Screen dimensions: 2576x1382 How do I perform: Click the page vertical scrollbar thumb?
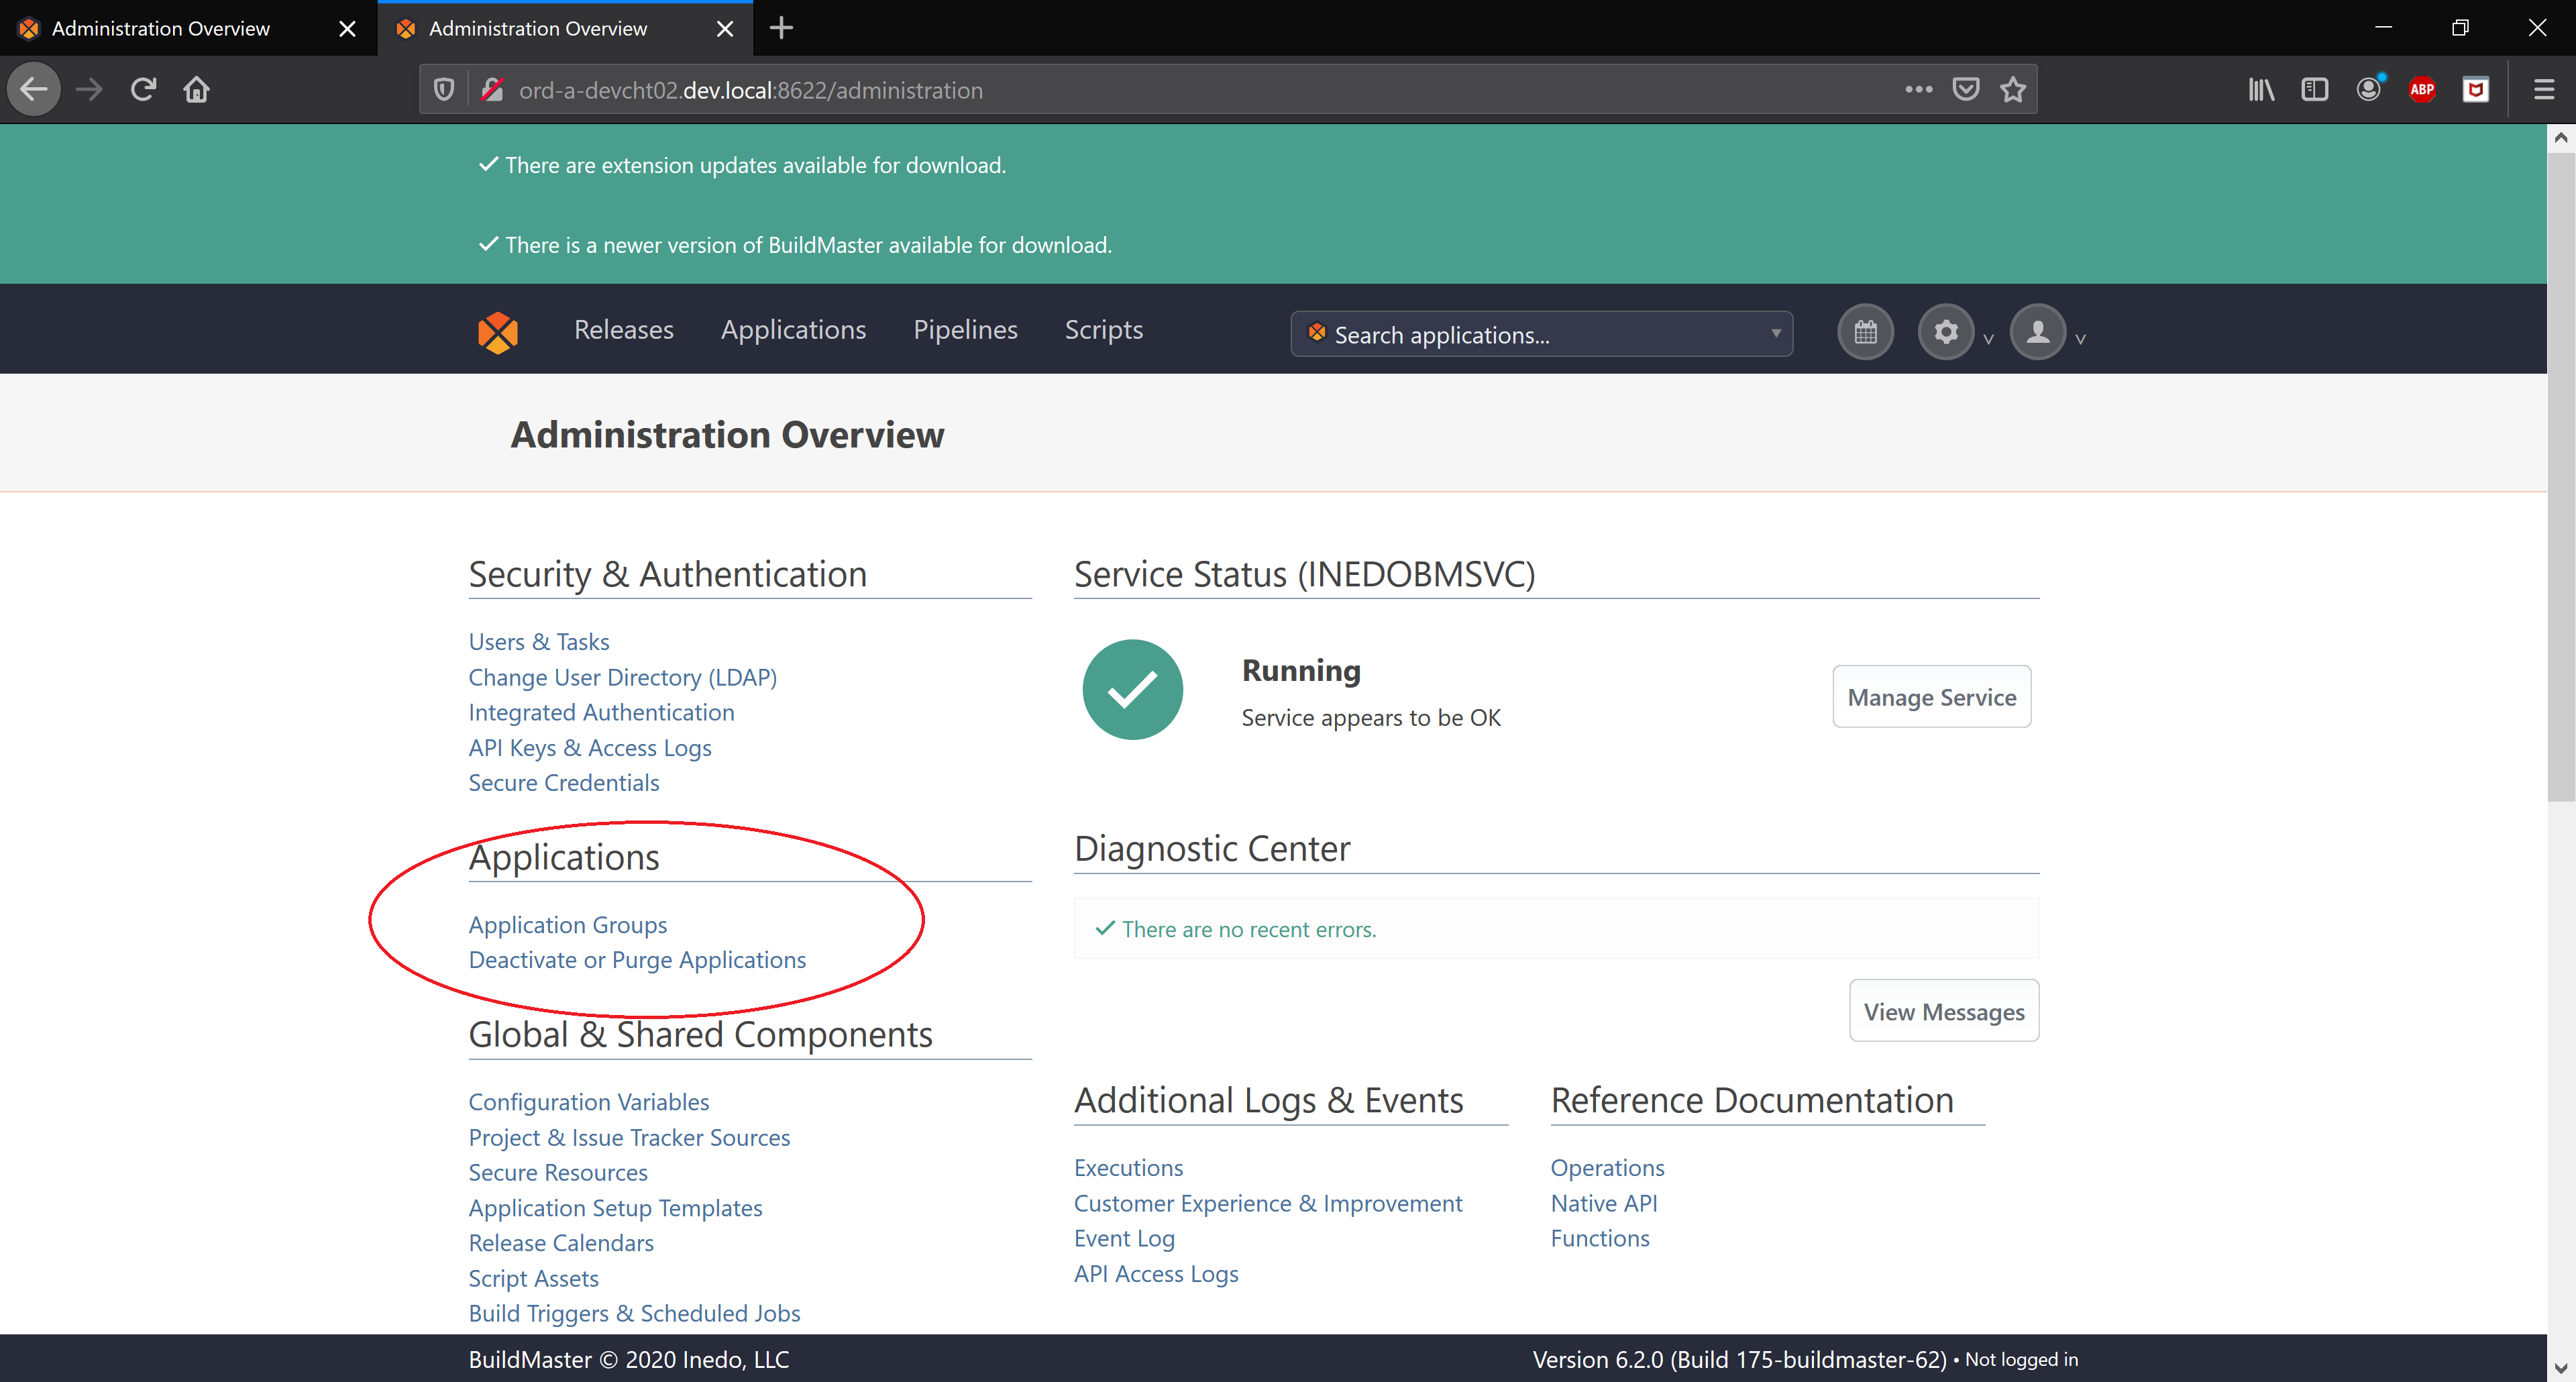(2560, 476)
